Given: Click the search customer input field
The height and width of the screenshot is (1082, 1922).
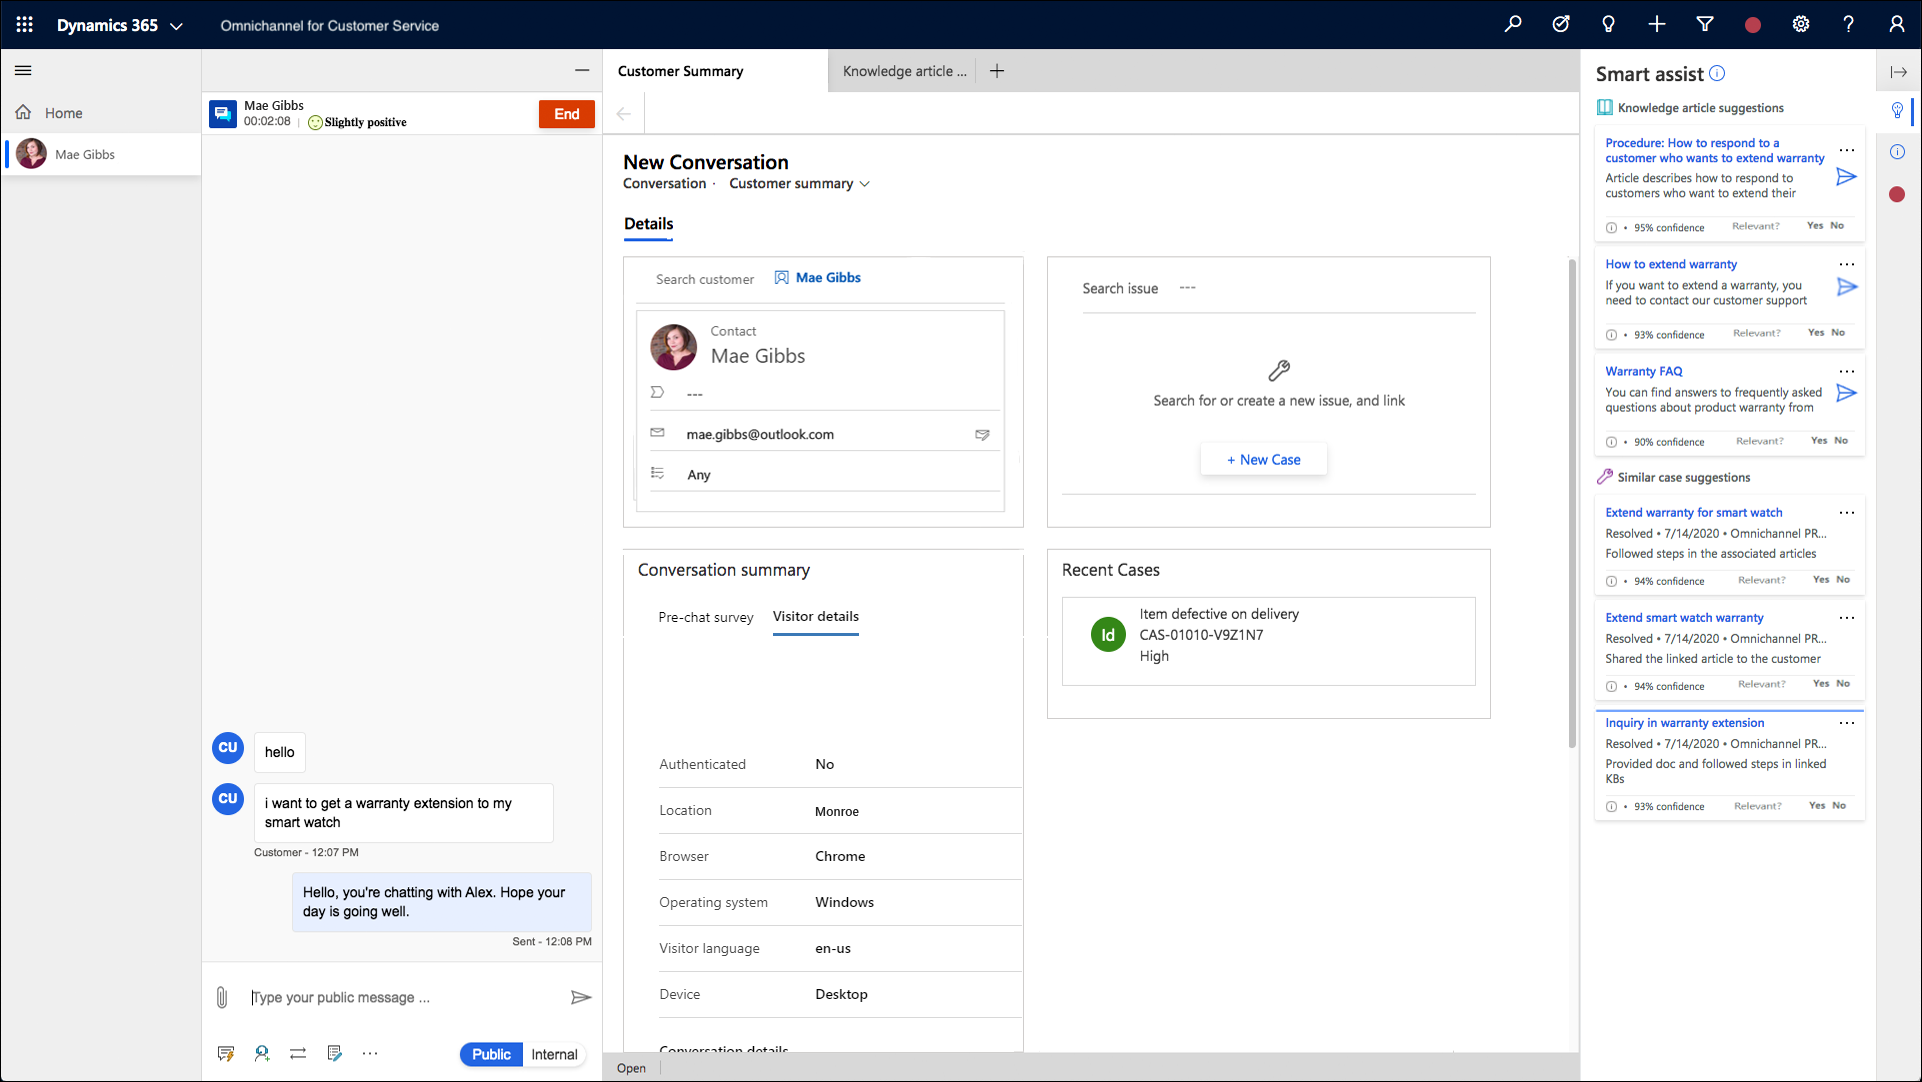Looking at the screenshot, I should pos(706,277).
